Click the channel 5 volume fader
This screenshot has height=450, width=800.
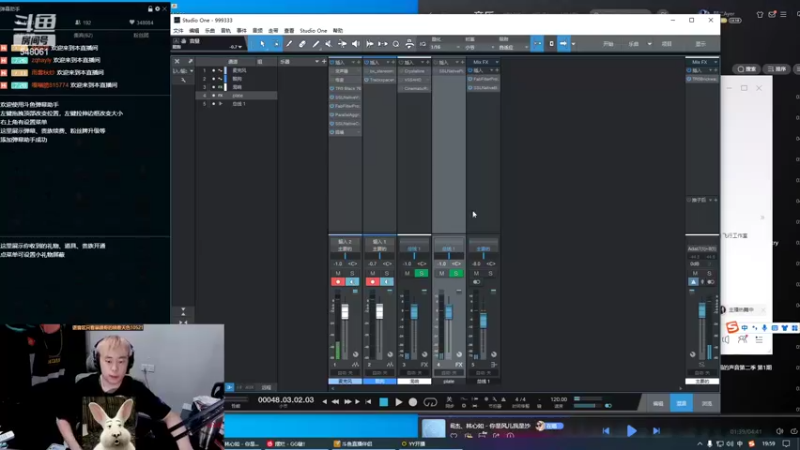coord(483,319)
